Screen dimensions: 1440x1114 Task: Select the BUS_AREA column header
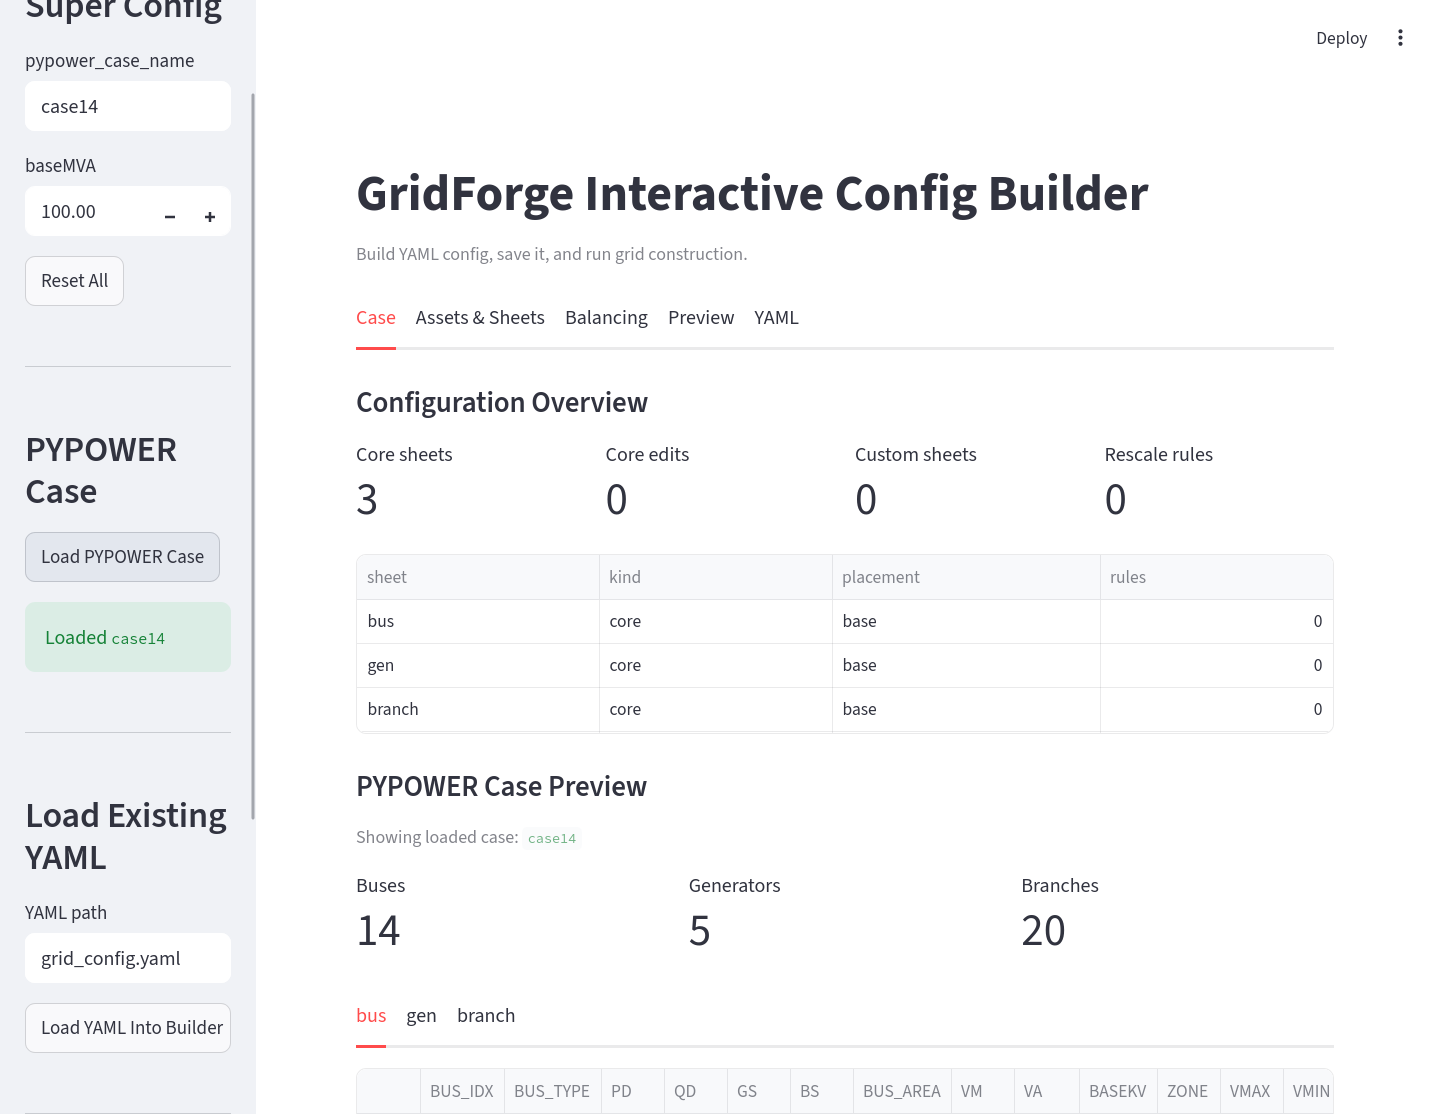(x=902, y=1091)
